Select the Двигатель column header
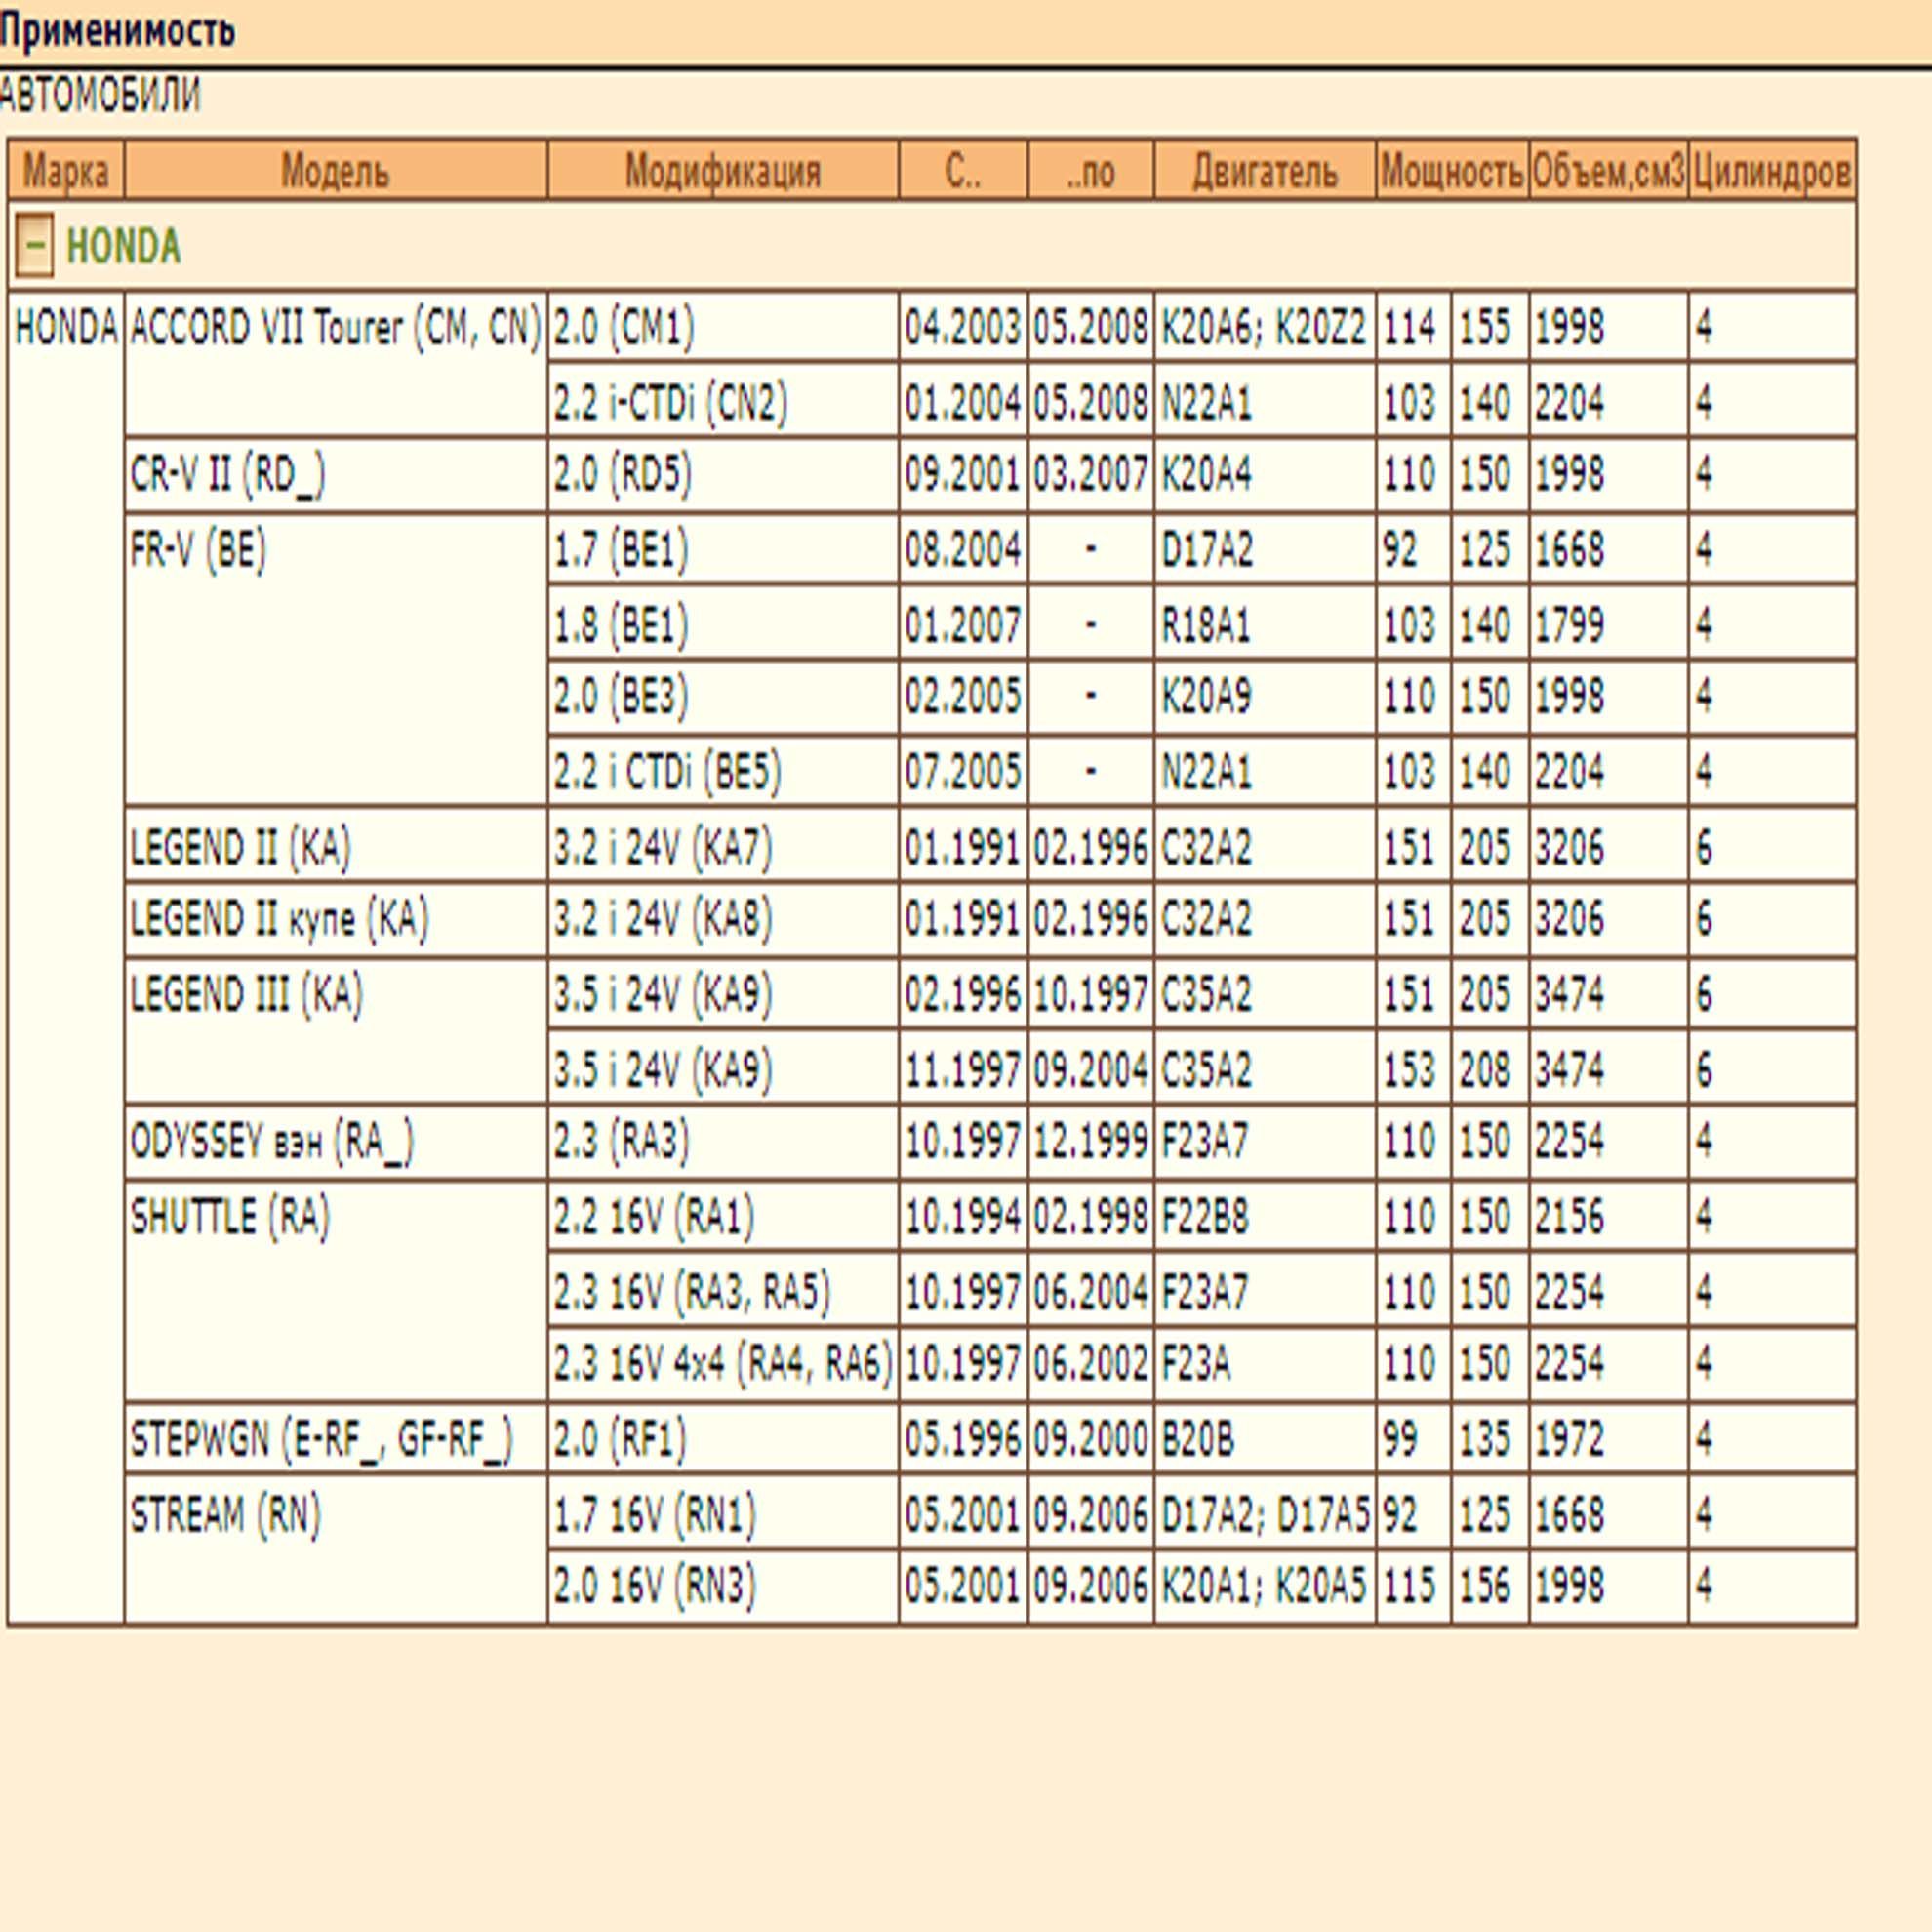Viewport: 1932px width, 1932px height. [1265, 171]
